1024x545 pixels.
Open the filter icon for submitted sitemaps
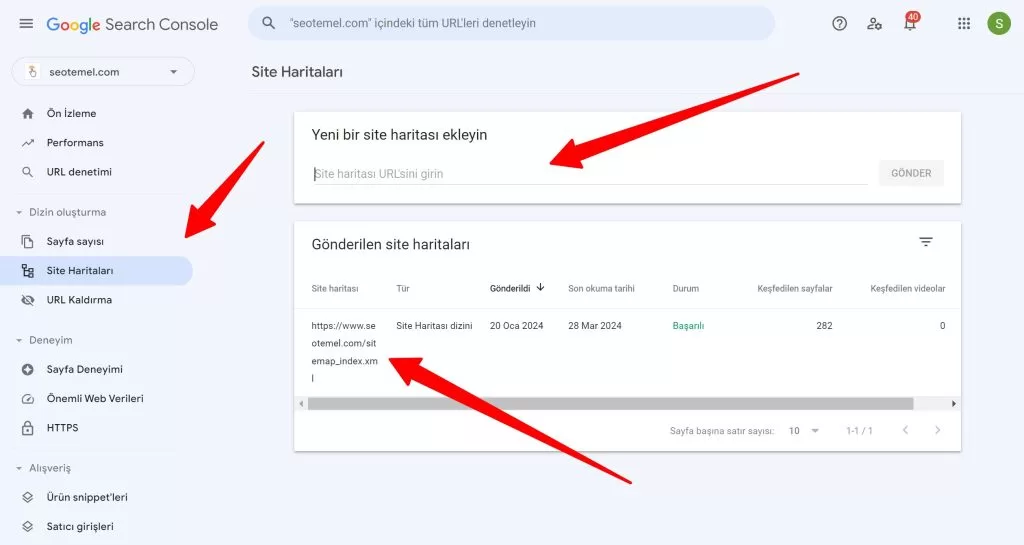[x=925, y=242]
